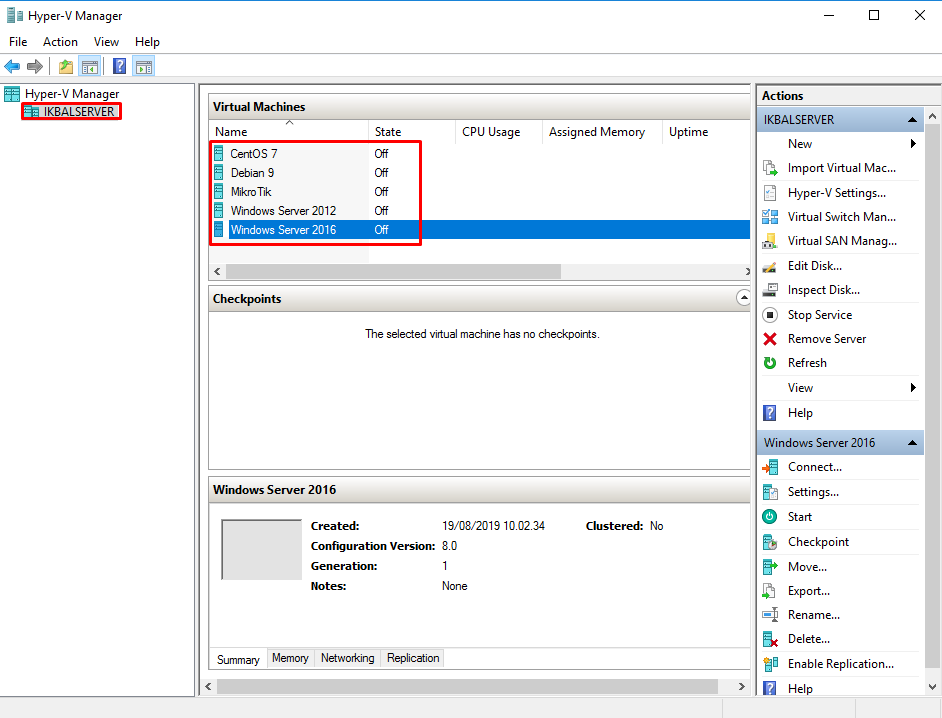This screenshot has height=718, width=942.
Task: Sort virtual machines by Name column
Action: [288, 132]
